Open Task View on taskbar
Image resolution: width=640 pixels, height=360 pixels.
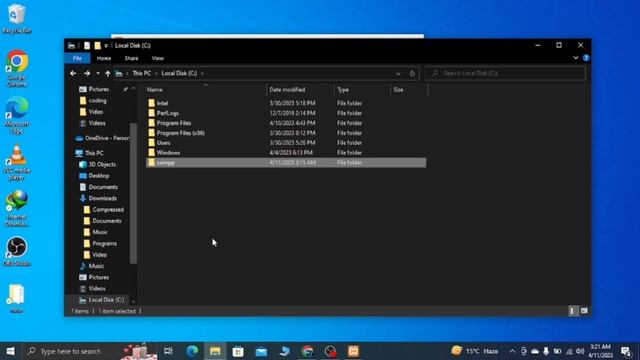click(168, 351)
